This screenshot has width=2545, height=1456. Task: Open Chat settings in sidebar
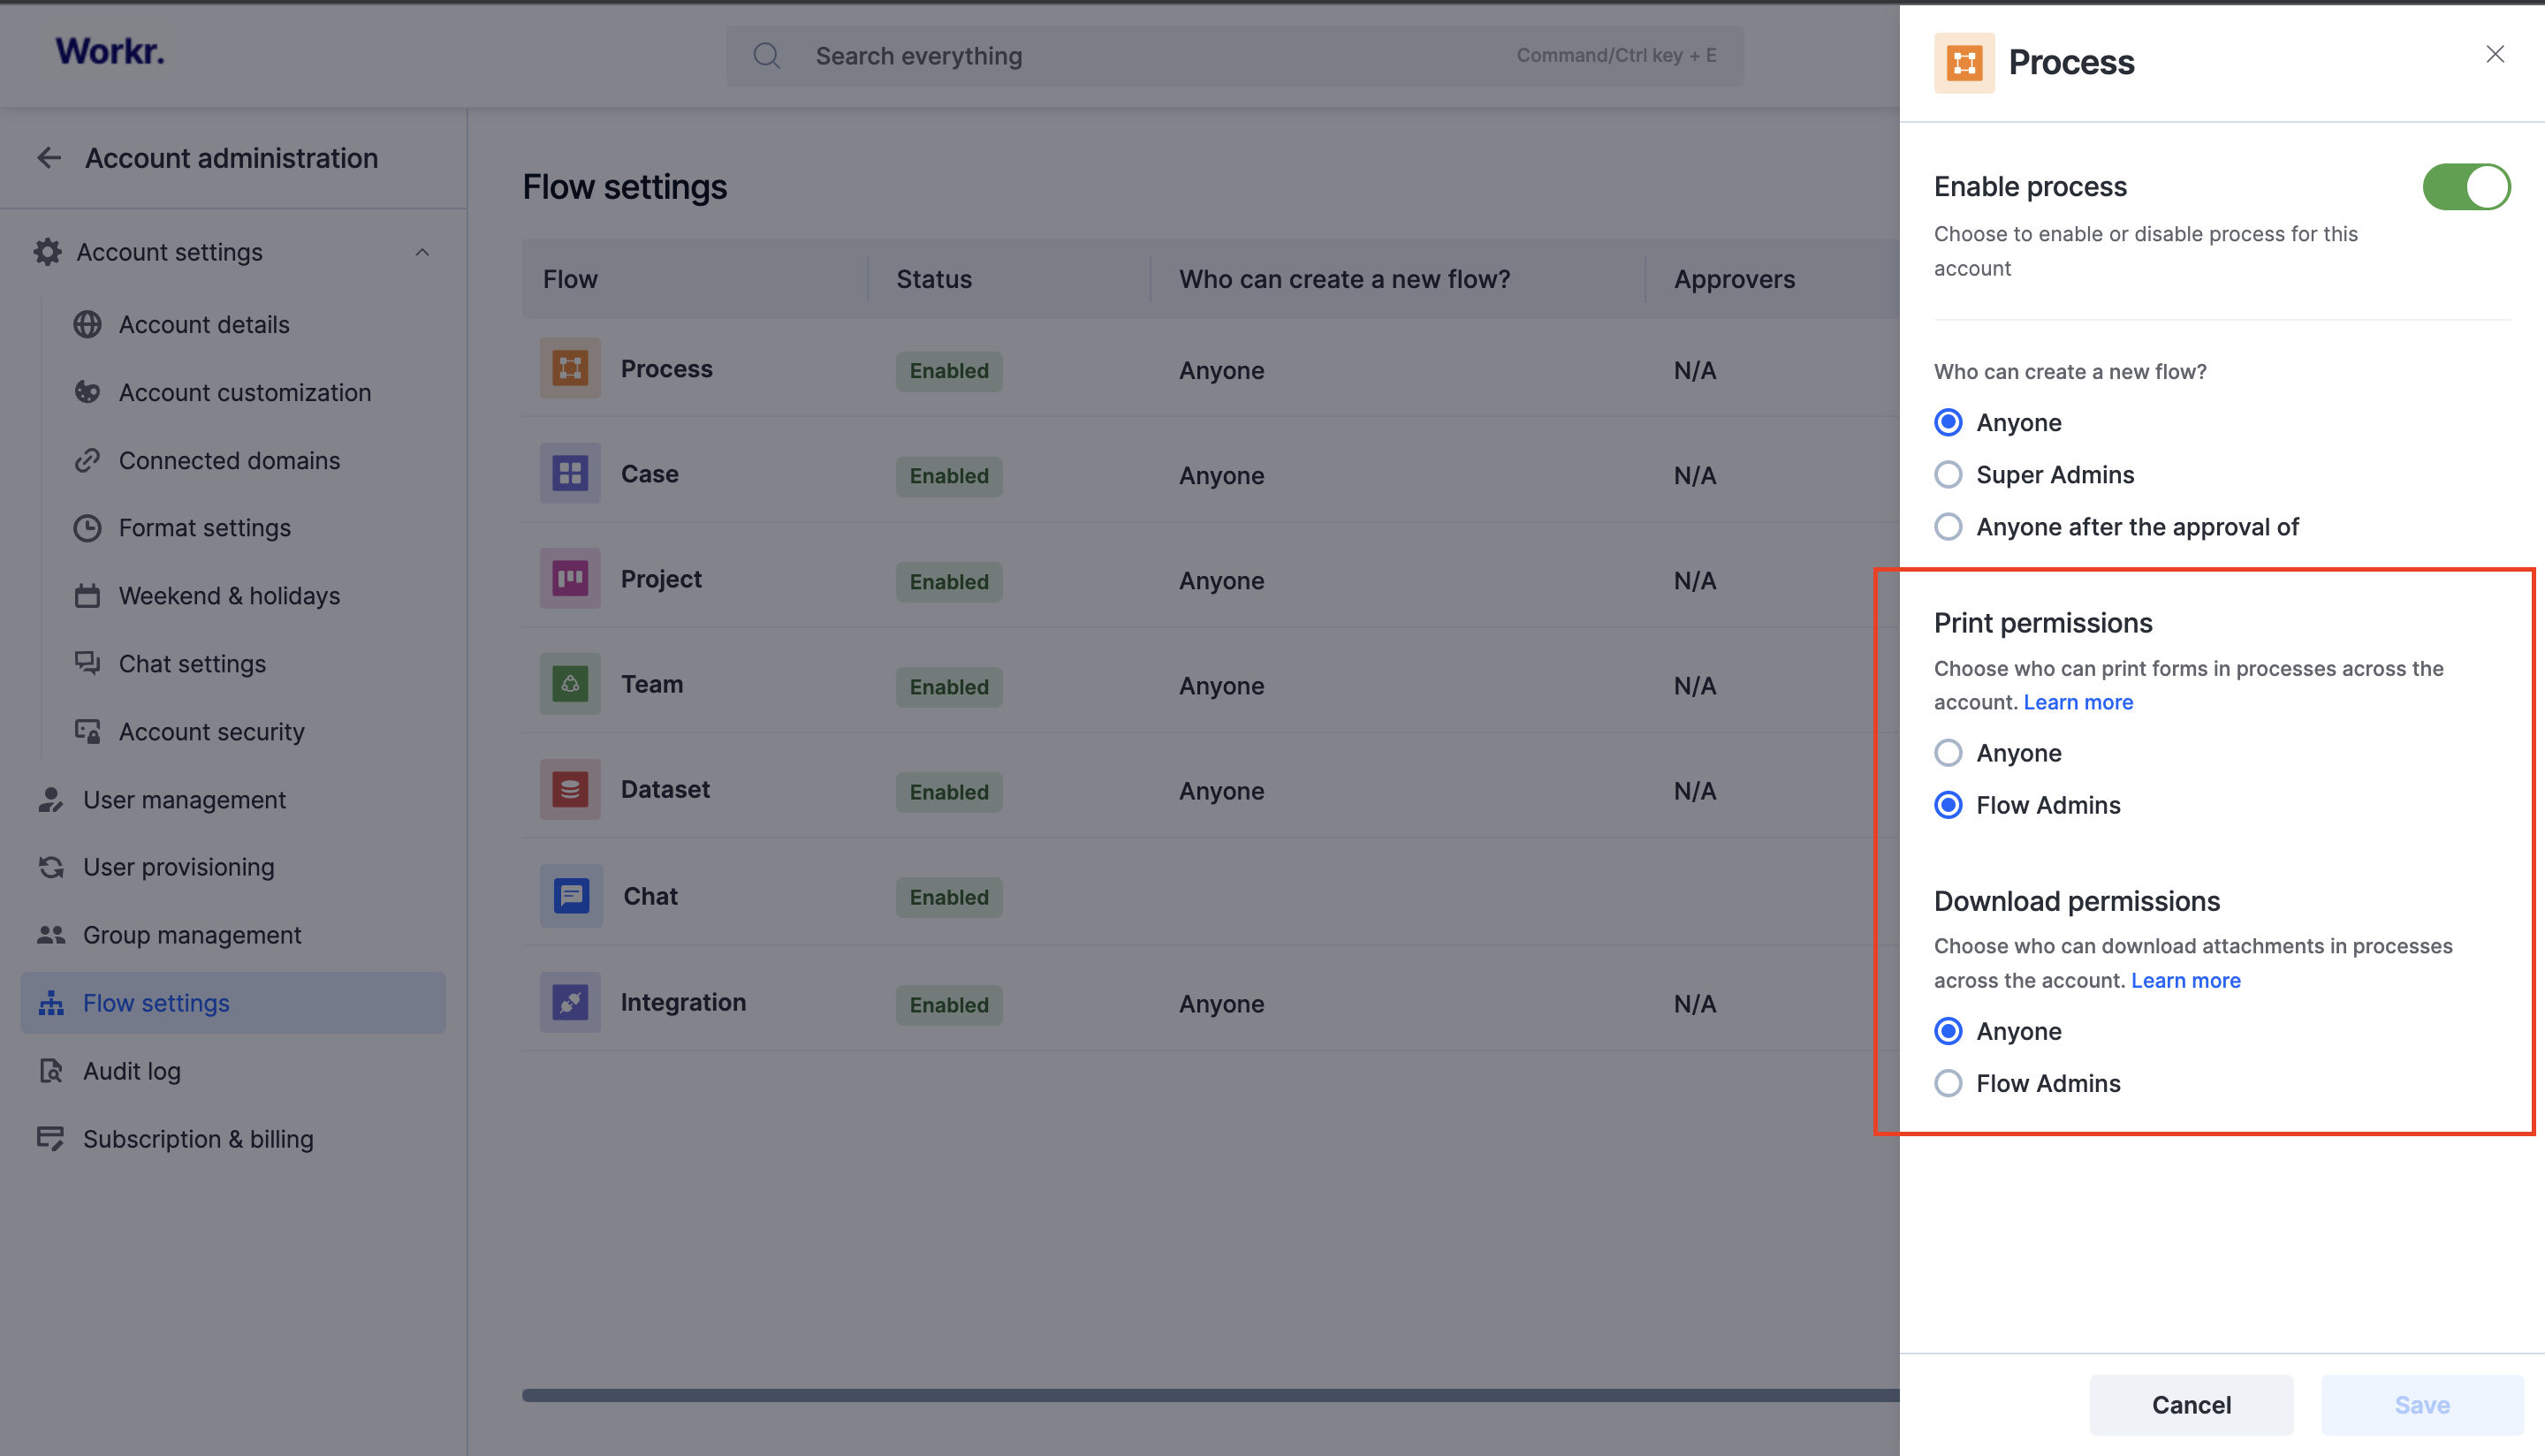point(192,664)
